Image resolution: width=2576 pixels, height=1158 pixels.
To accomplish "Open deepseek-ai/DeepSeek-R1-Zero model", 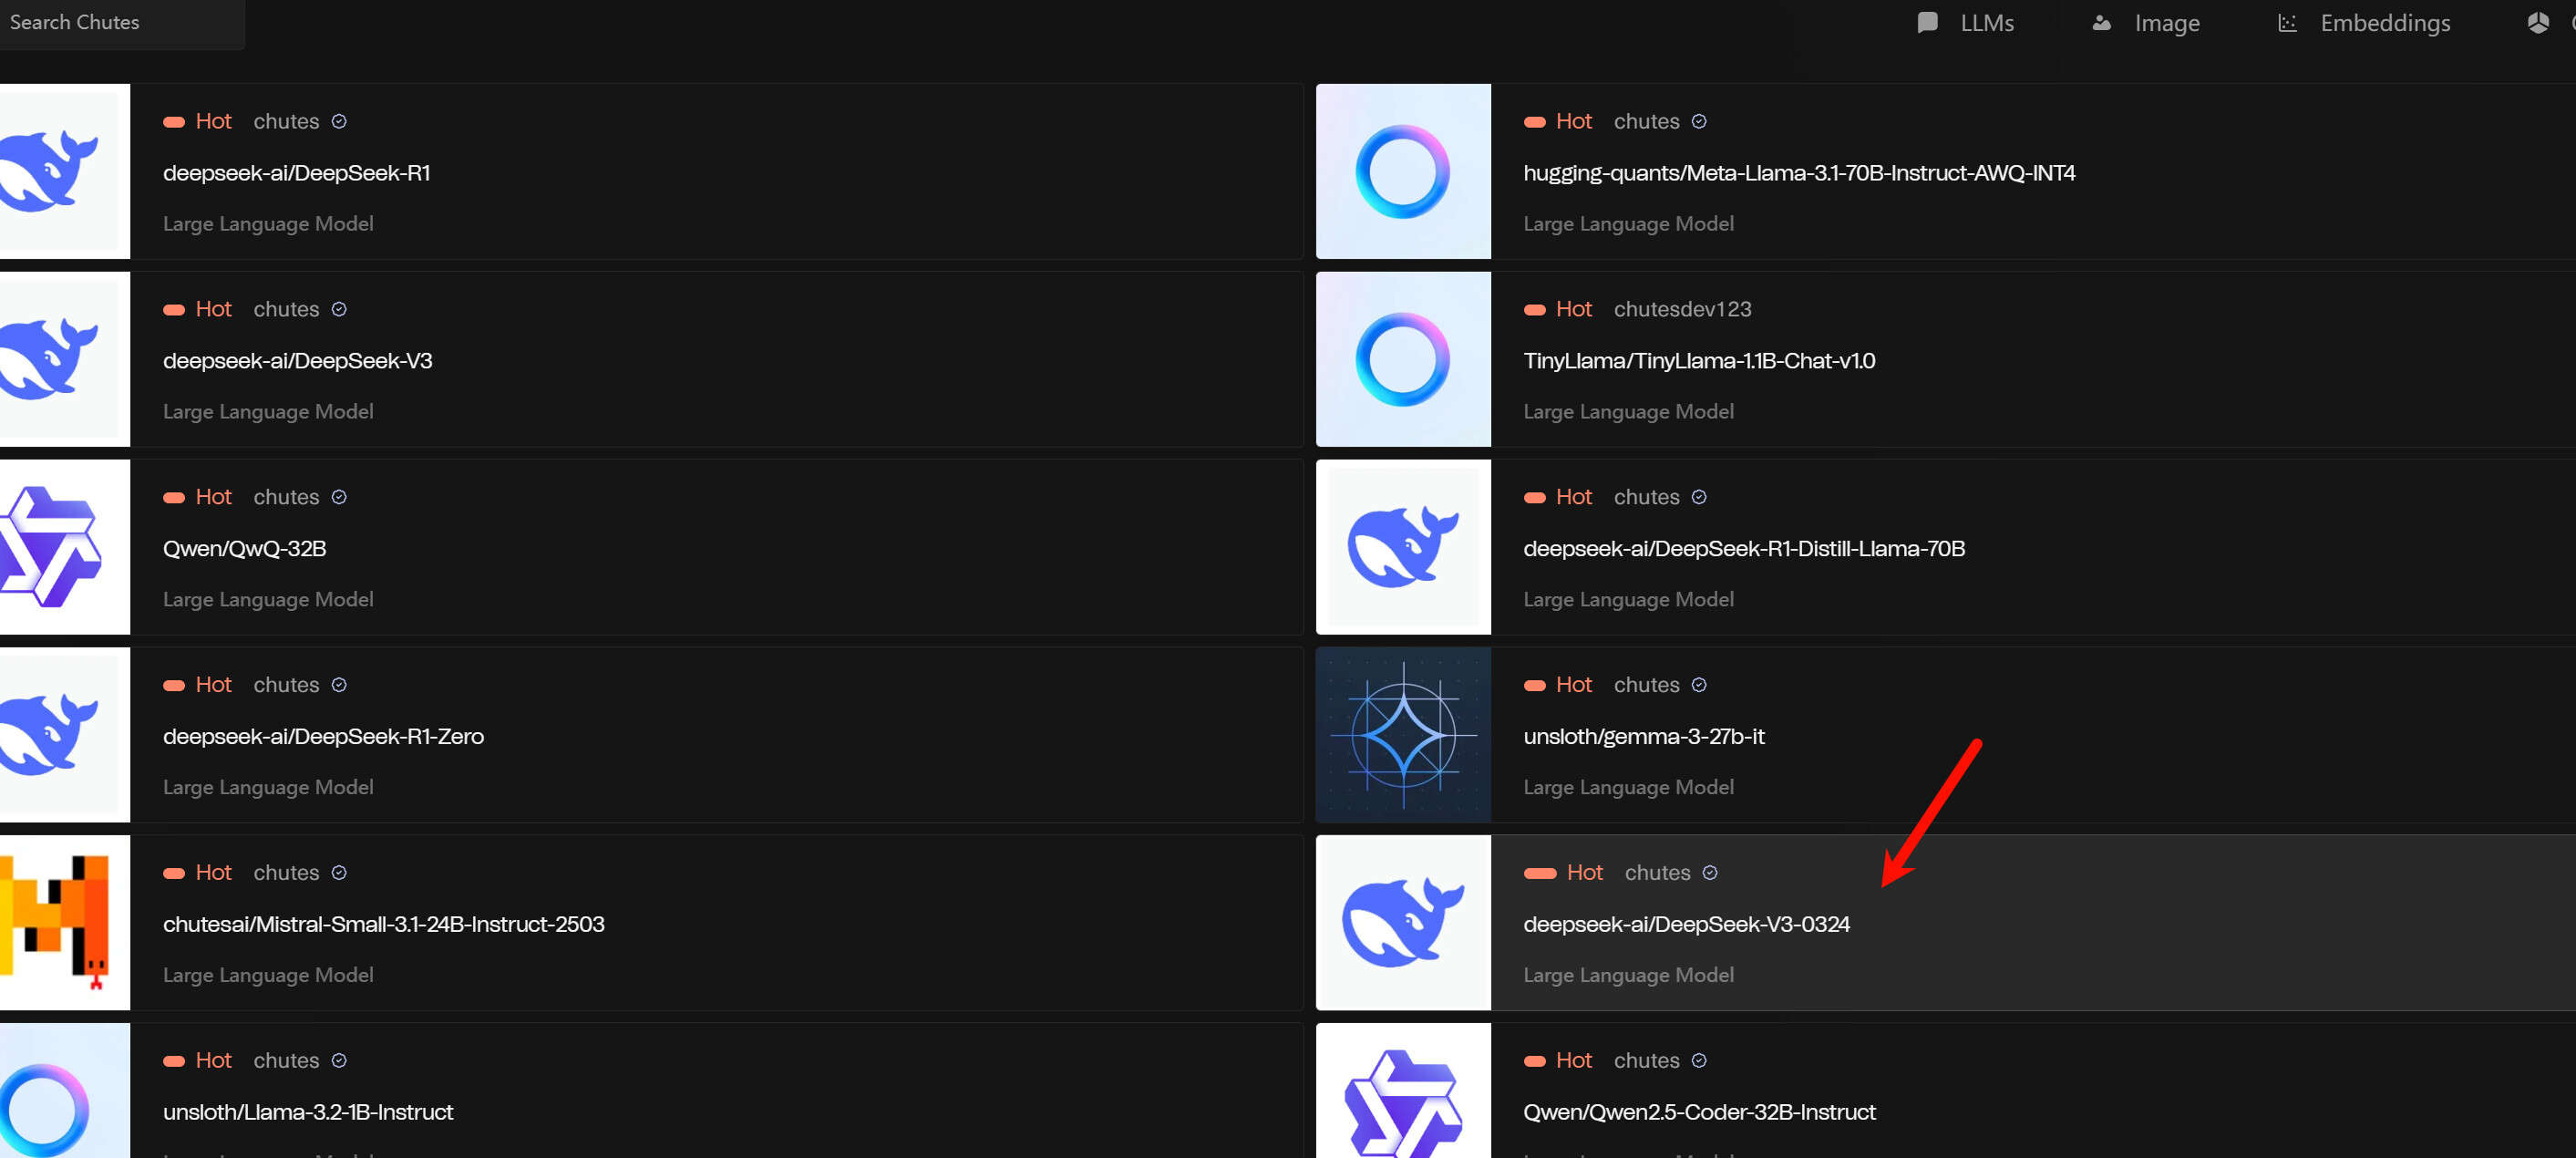I will tap(323, 737).
